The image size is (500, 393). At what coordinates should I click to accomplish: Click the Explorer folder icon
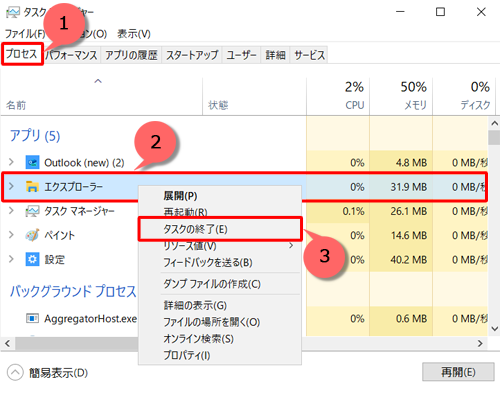click(x=32, y=187)
